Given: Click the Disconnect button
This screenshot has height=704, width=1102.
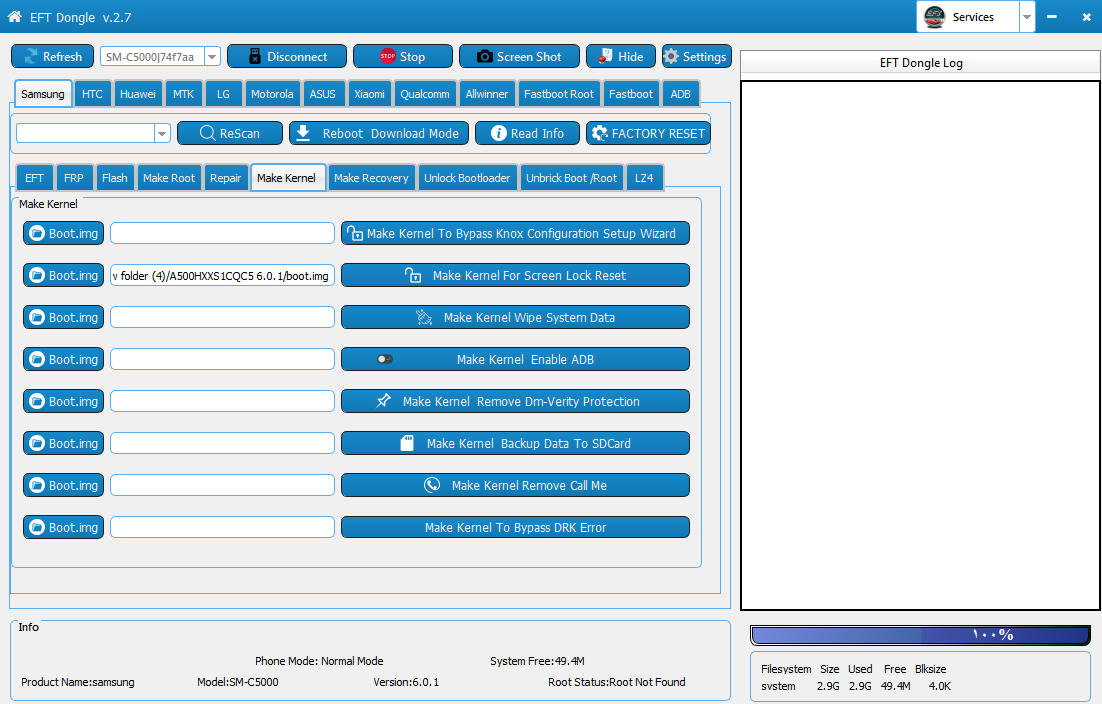Looking at the screenshot, I should click(287, 56).
